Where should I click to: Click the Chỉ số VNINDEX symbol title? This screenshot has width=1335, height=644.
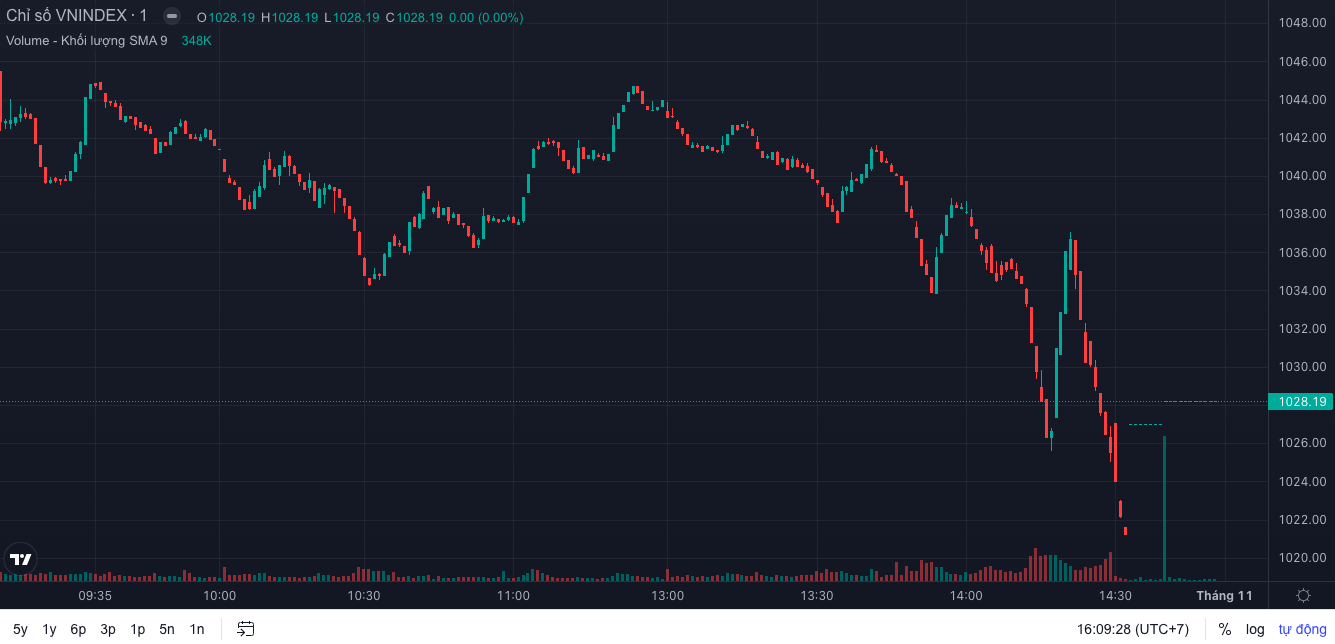click(77, 16)
